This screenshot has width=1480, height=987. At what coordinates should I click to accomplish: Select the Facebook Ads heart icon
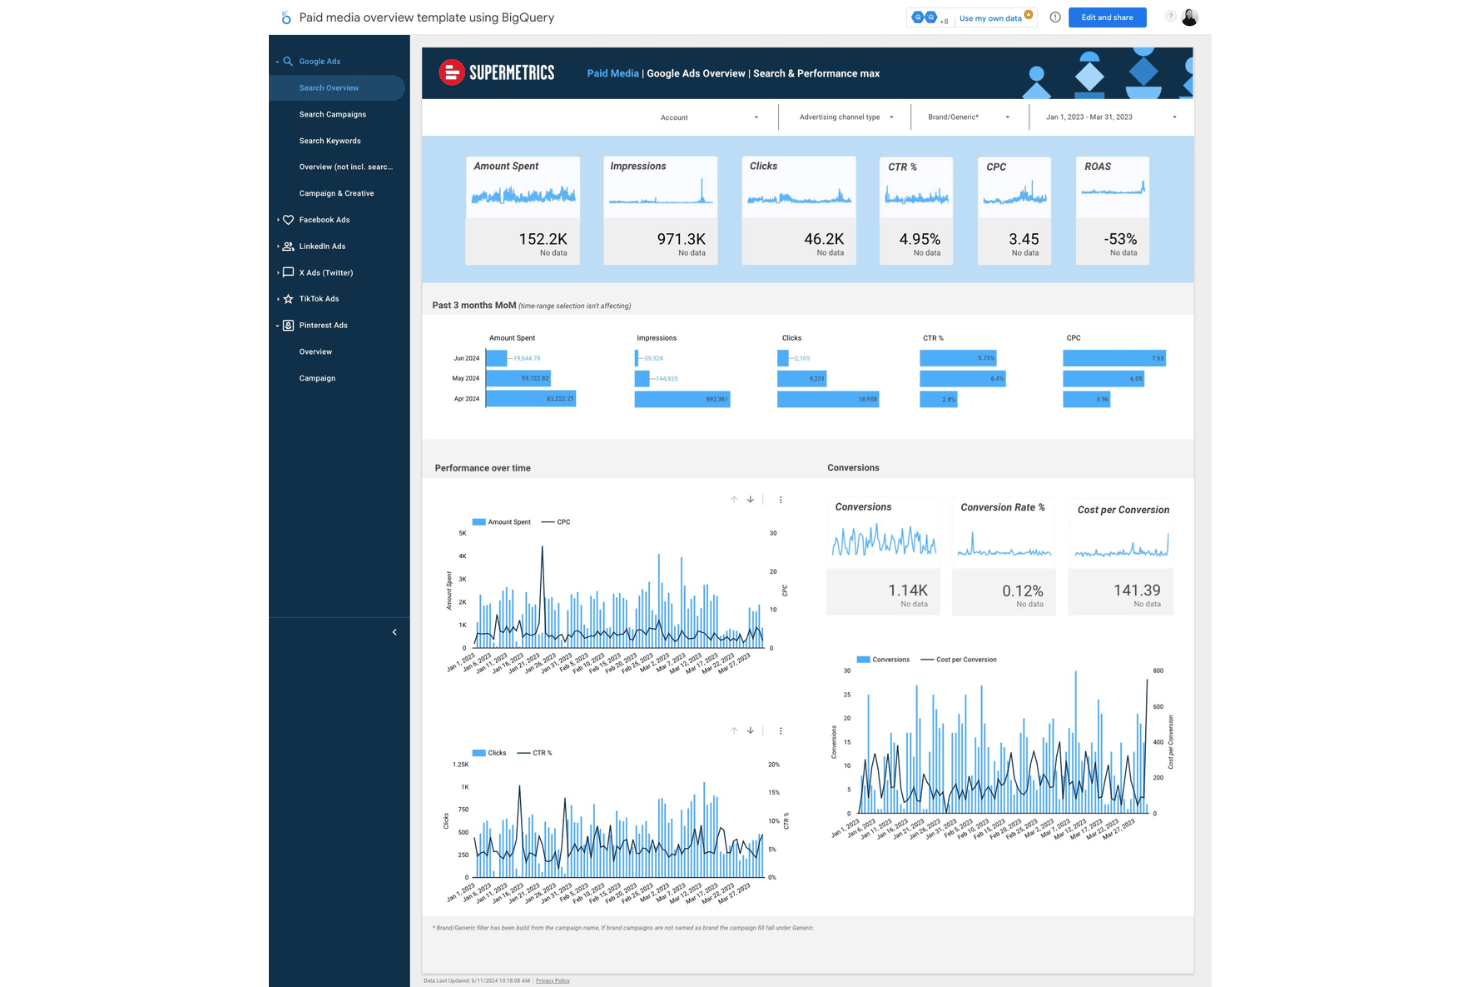pyautogui.click(x=288, y=220)
